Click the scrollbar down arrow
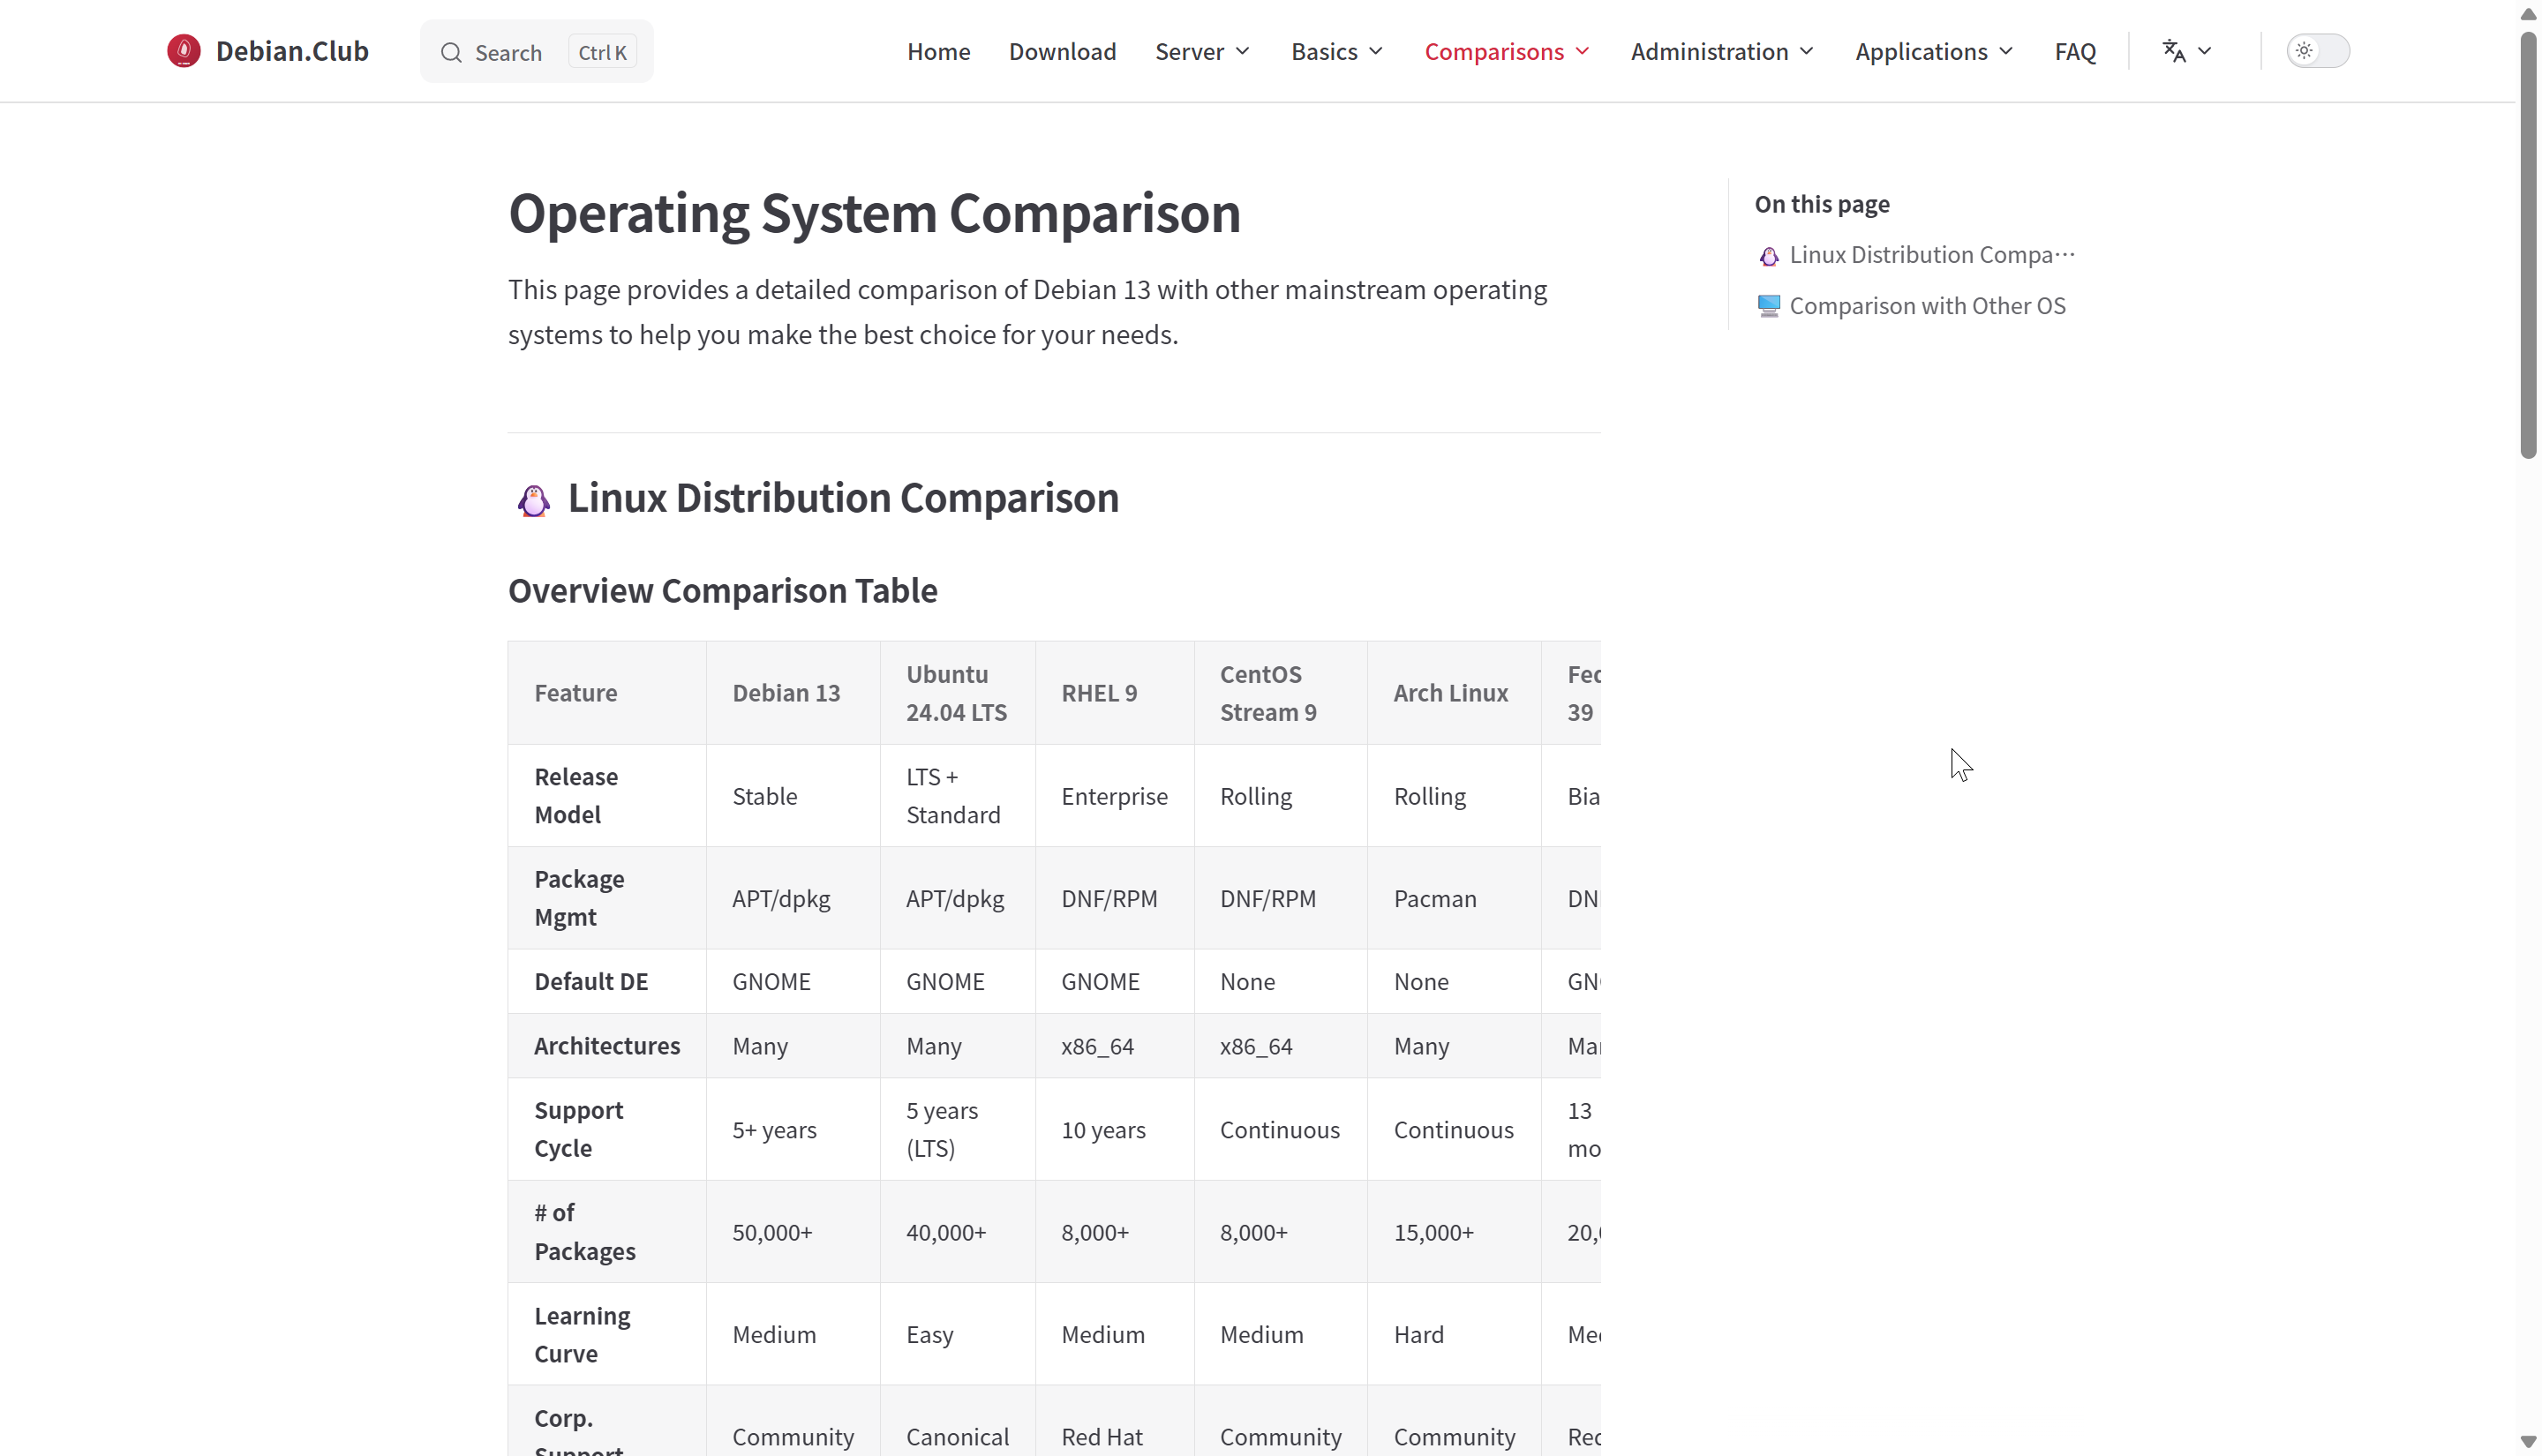 (2528, 1441)
